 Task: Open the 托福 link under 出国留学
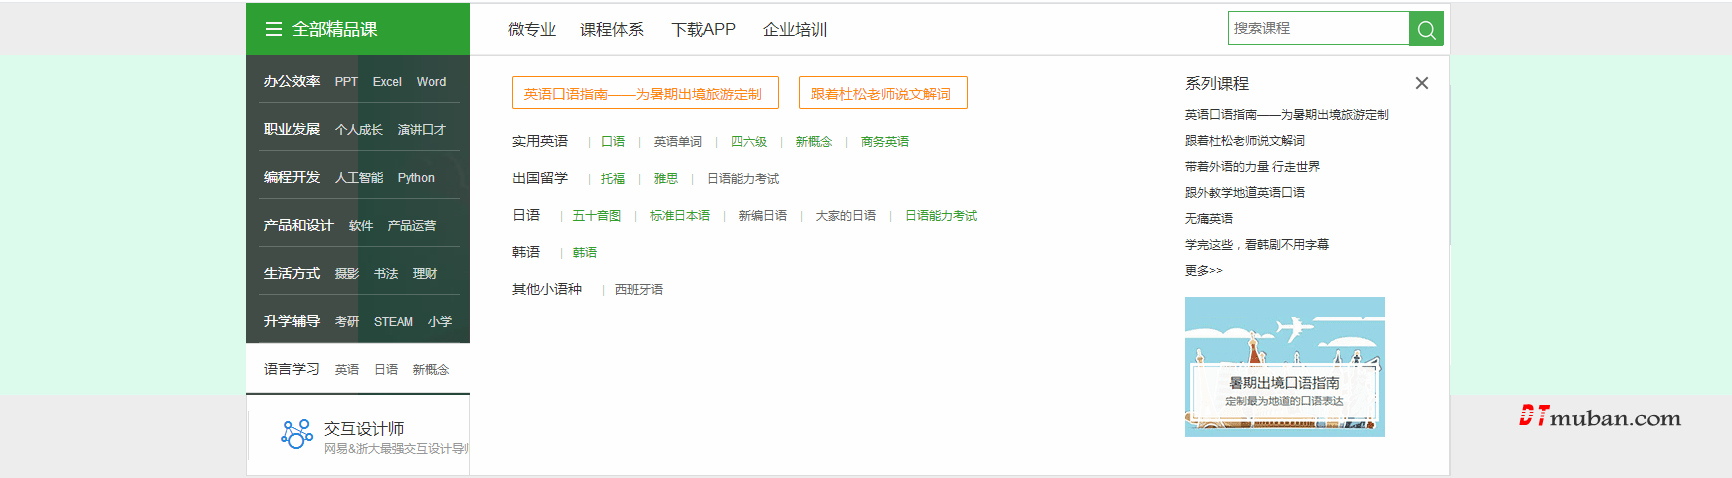pyautogui.click(x=613, y=179)
